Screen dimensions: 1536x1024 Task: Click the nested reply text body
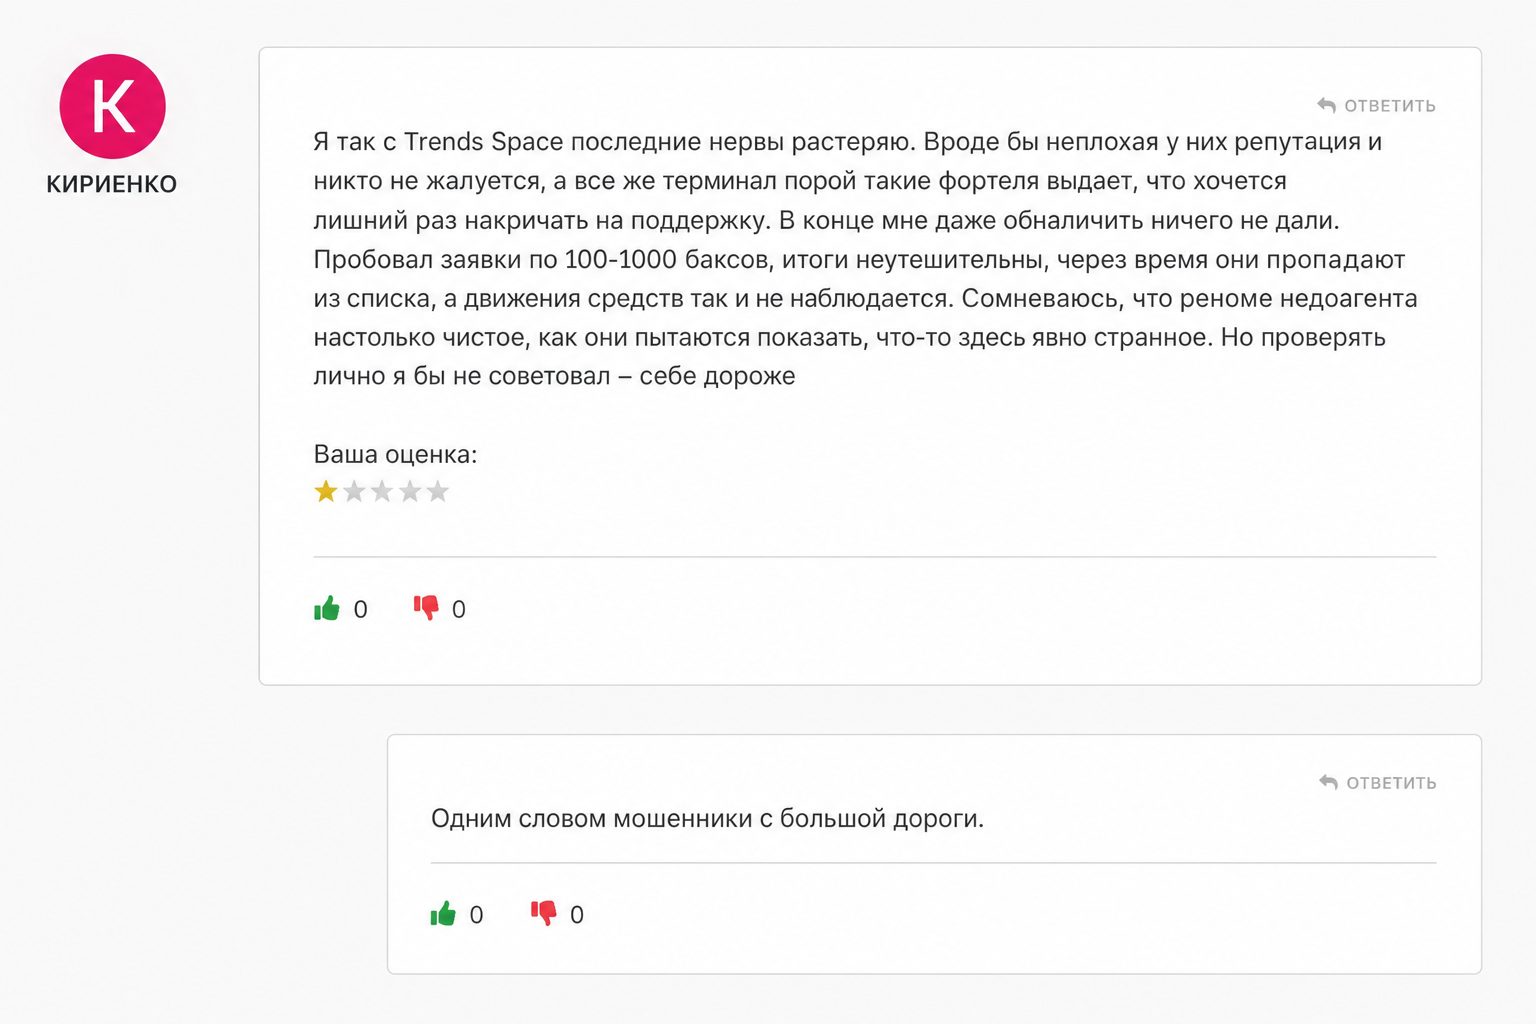[x=707, y=818]
